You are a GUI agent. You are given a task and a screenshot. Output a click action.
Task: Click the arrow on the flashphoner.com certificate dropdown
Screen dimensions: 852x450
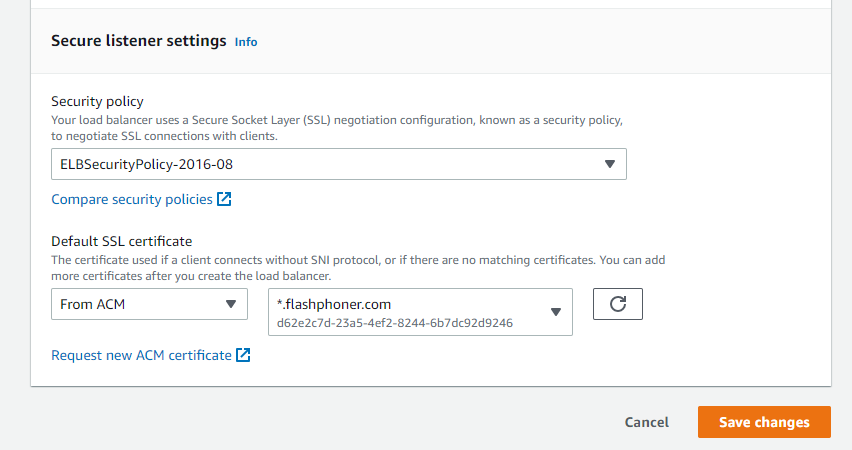tap(556, 312)
